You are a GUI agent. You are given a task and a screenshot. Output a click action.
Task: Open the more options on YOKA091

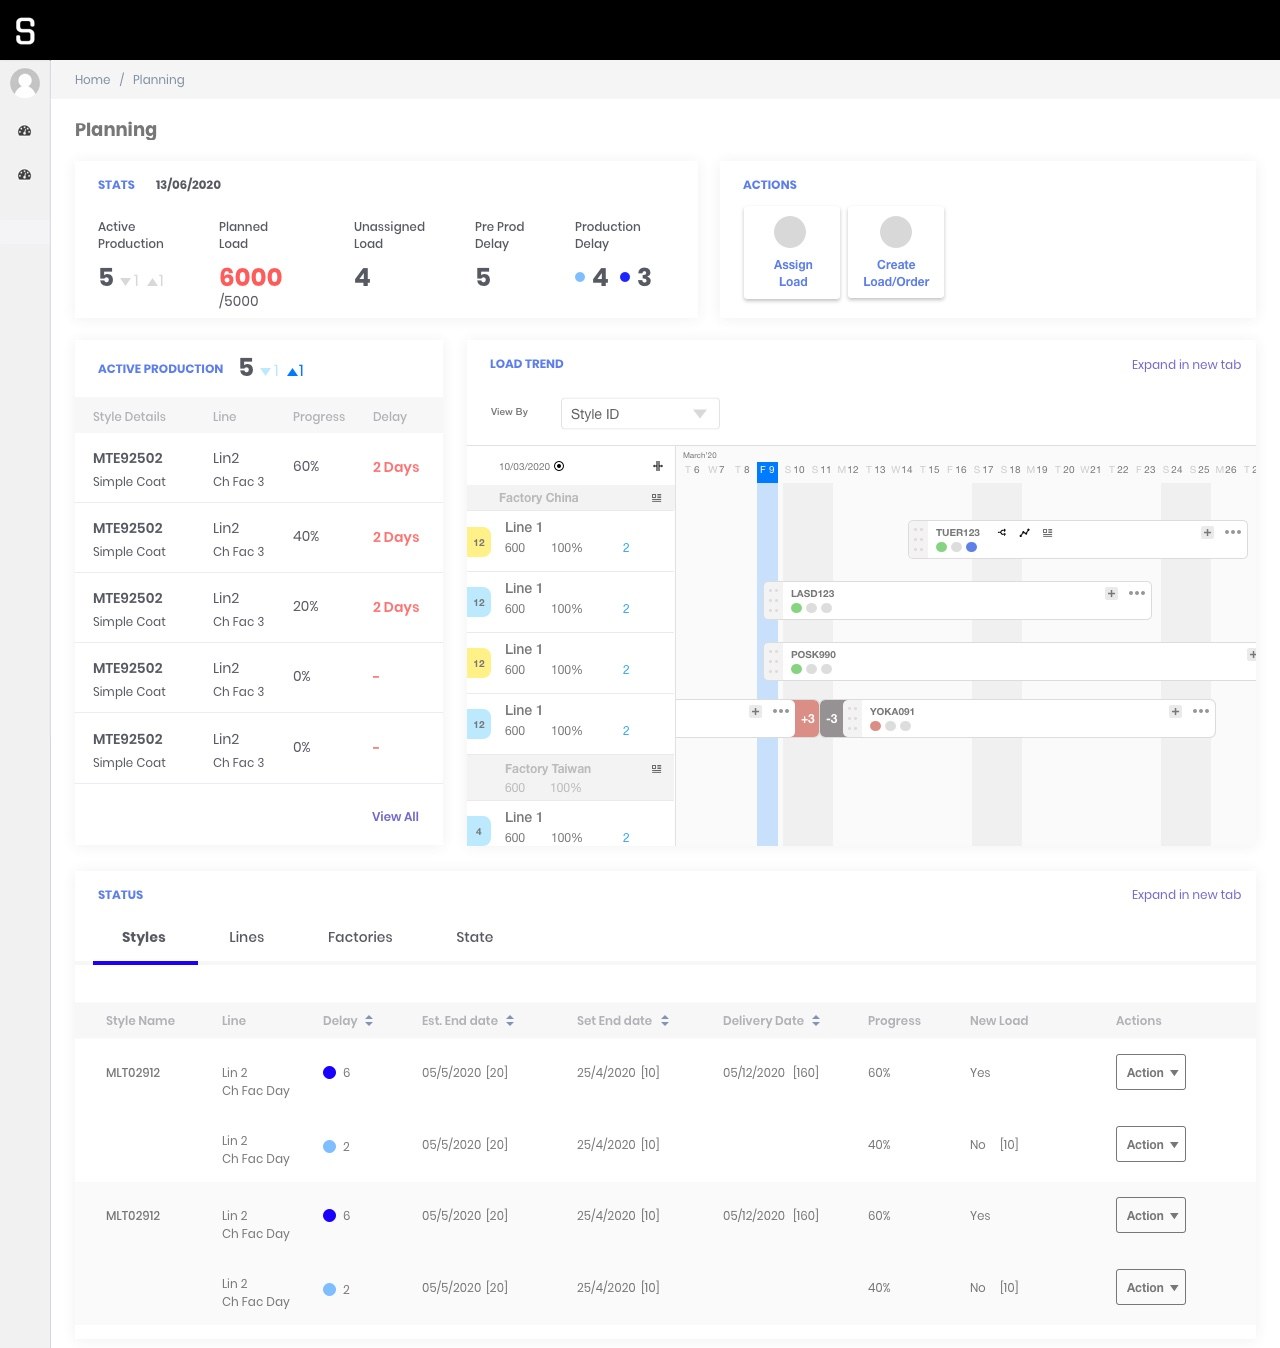[1201, 711]
